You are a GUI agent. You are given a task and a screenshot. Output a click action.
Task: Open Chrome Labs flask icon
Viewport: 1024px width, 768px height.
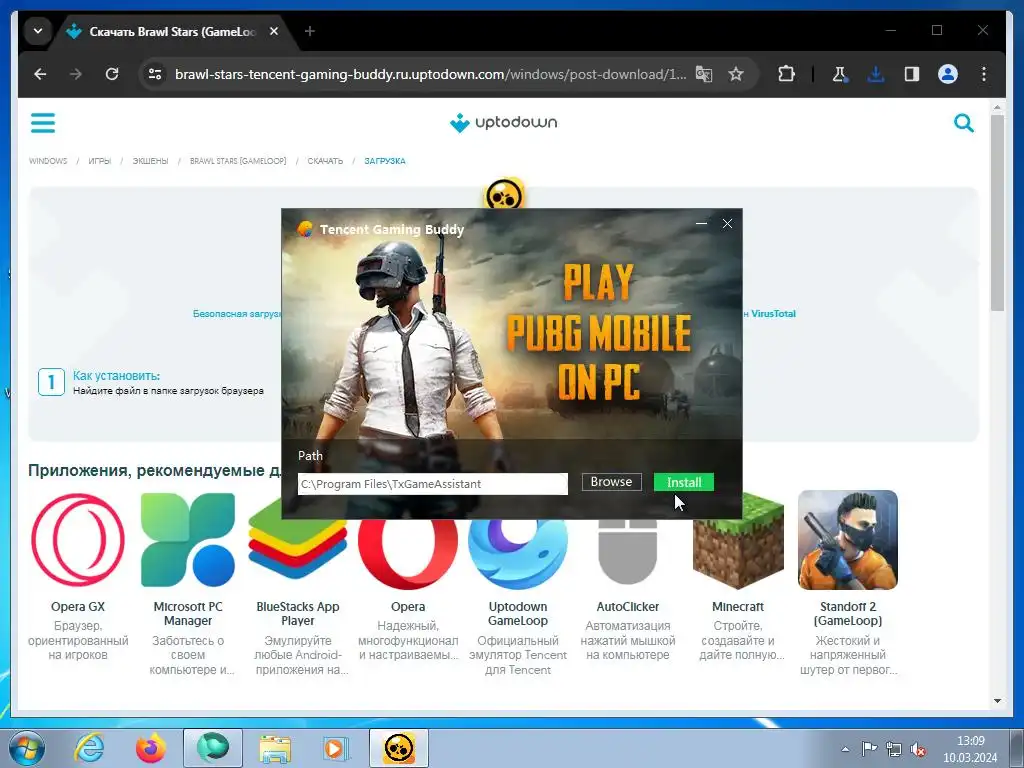pyautogui.click(x=840, y=74)
